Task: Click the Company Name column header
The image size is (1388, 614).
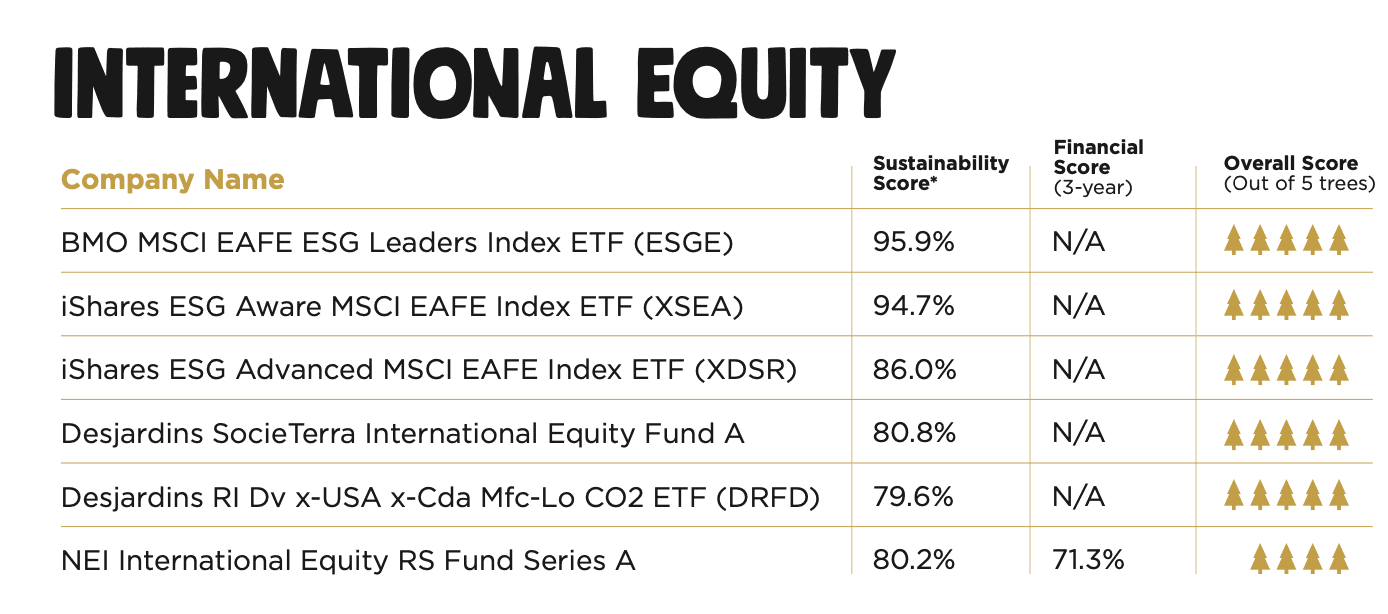Action: [x=173, y=180]
